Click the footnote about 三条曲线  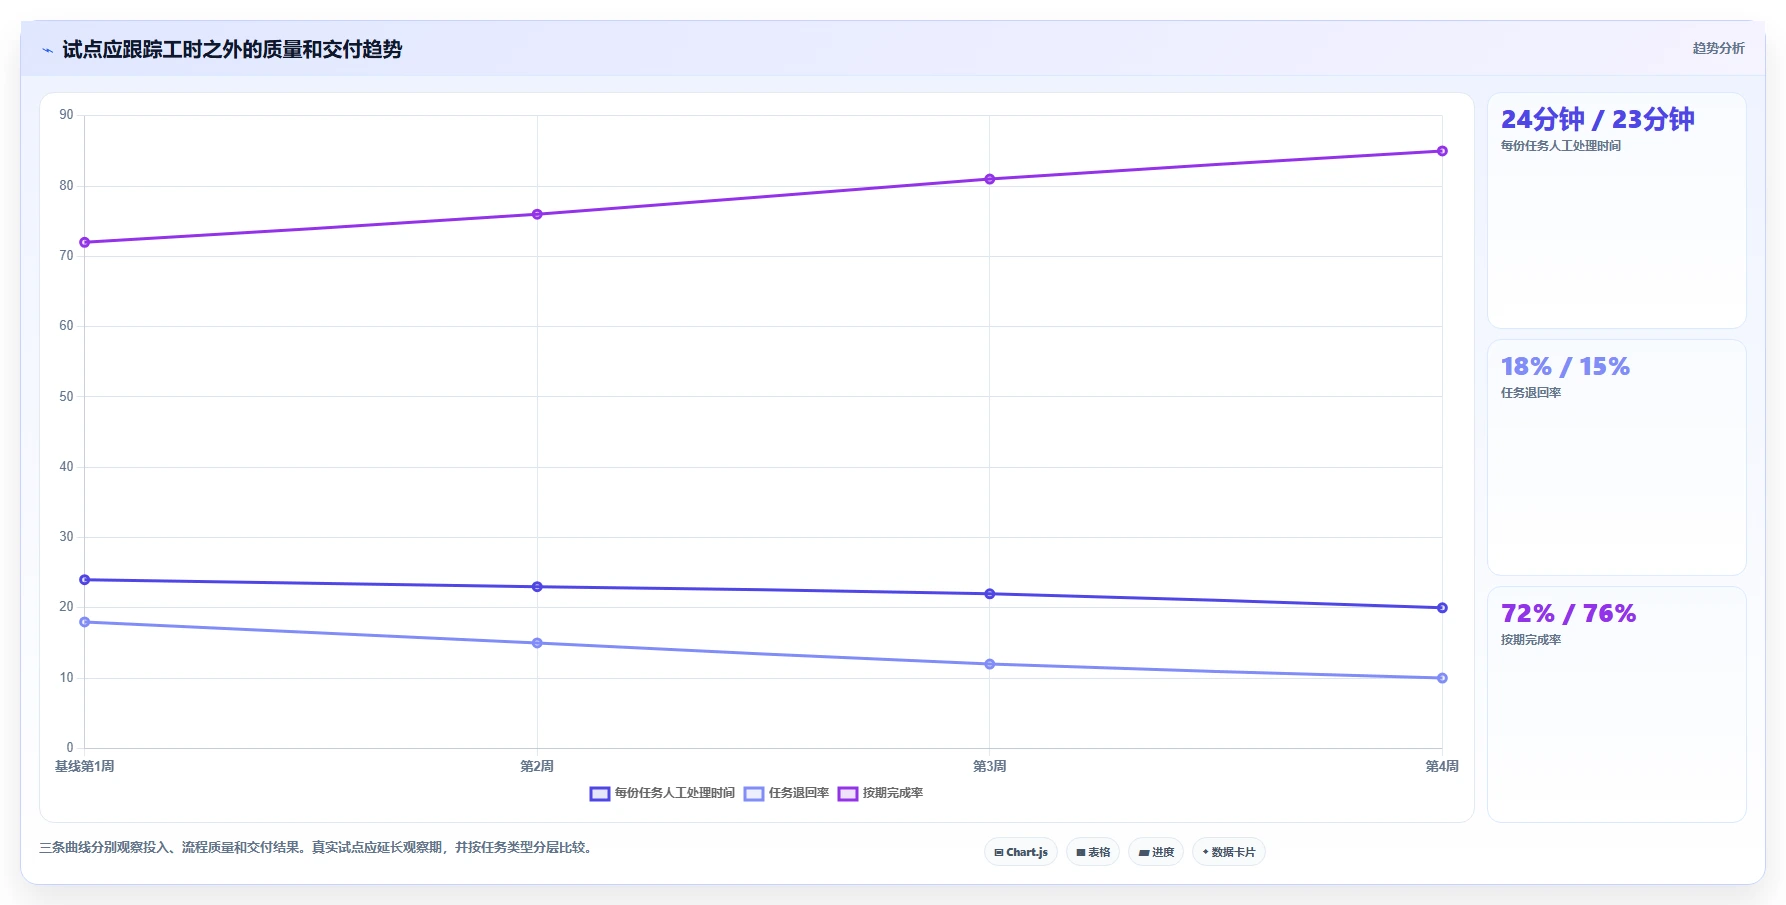[x=317, y=848]
